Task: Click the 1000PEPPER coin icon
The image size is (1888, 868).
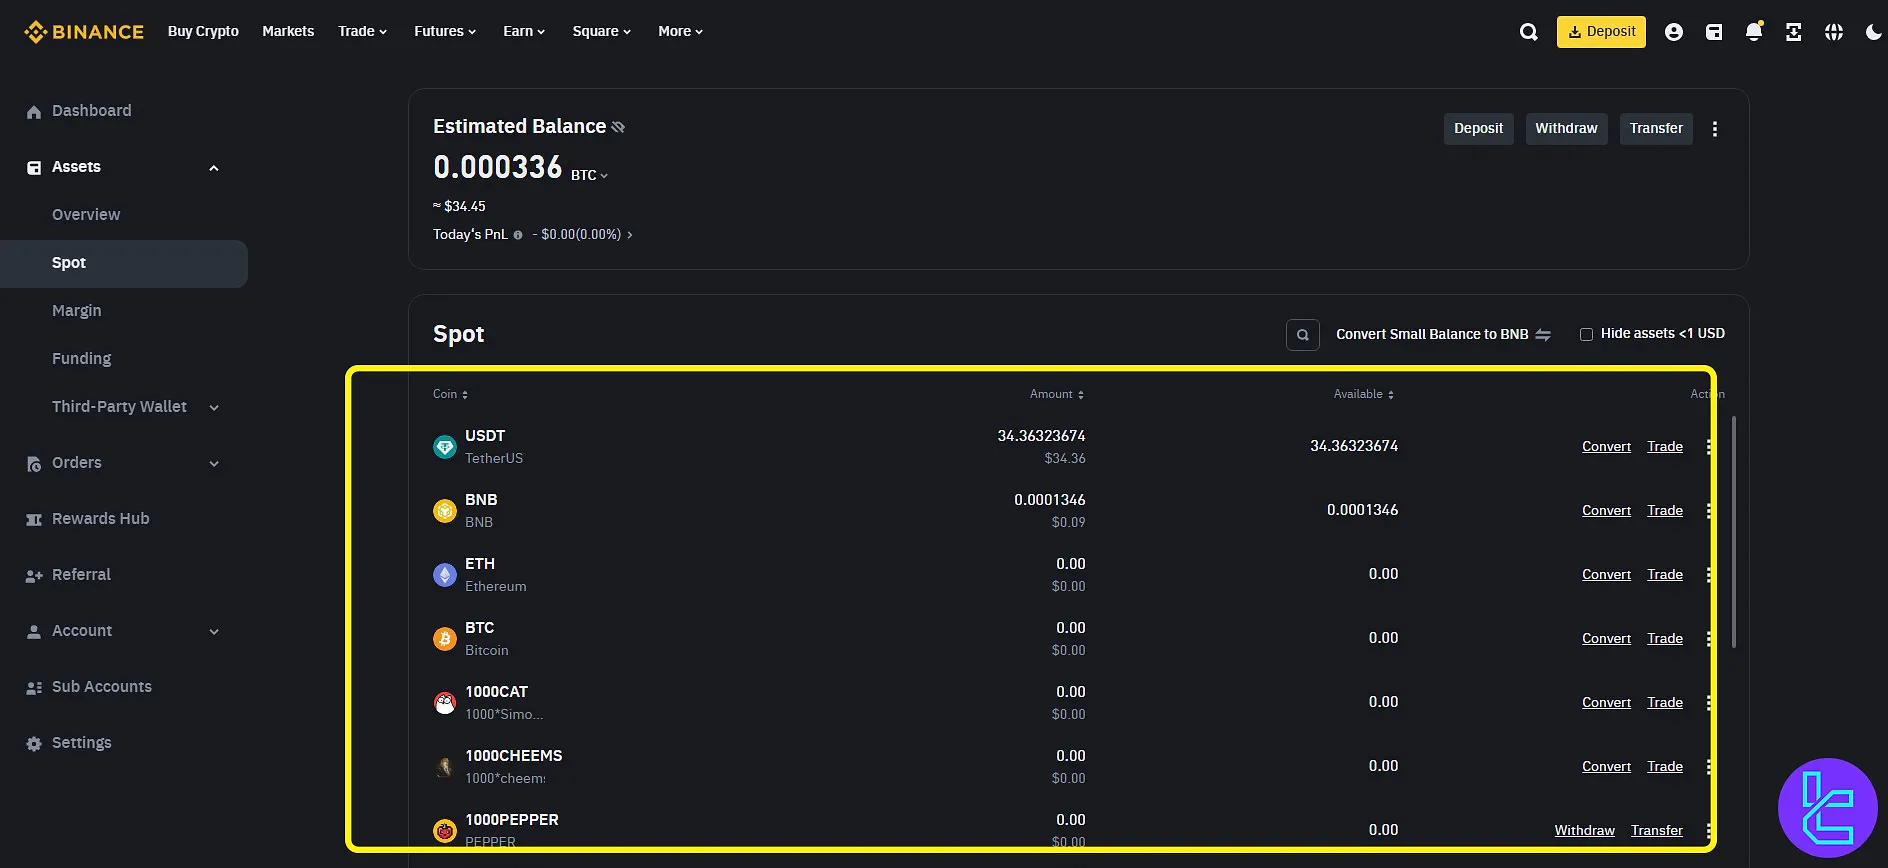Action: (445, 831)
